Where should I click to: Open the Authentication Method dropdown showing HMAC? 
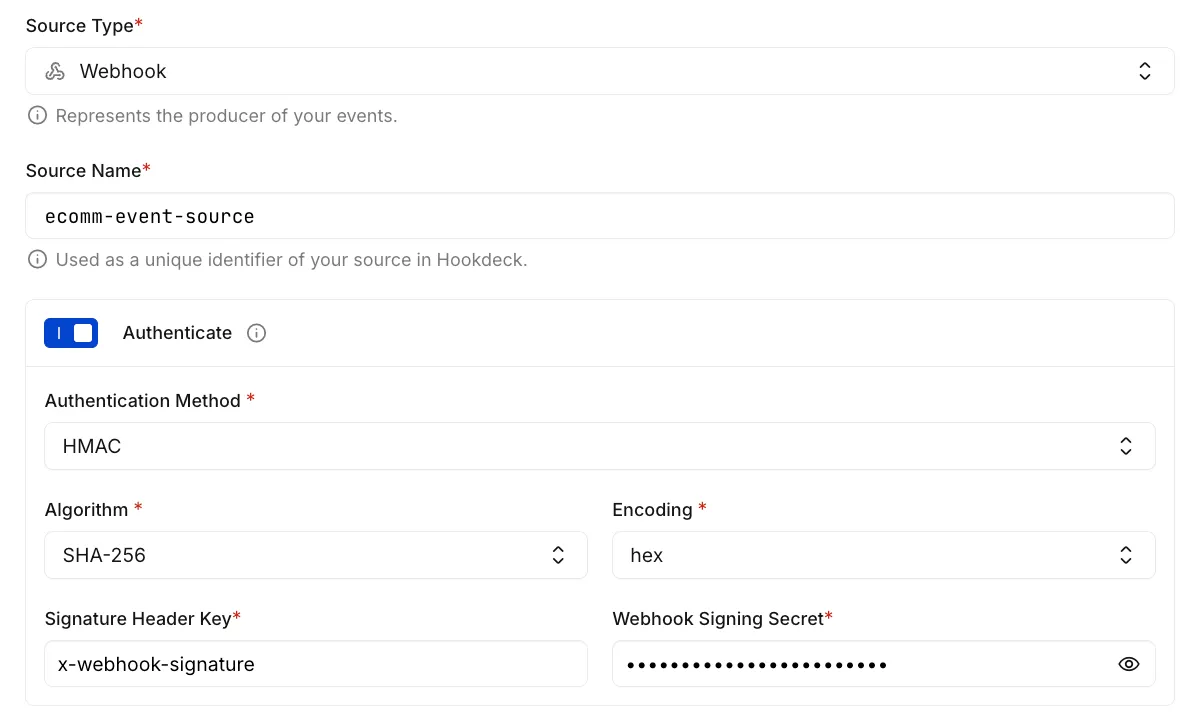click(x=600, y=446)
